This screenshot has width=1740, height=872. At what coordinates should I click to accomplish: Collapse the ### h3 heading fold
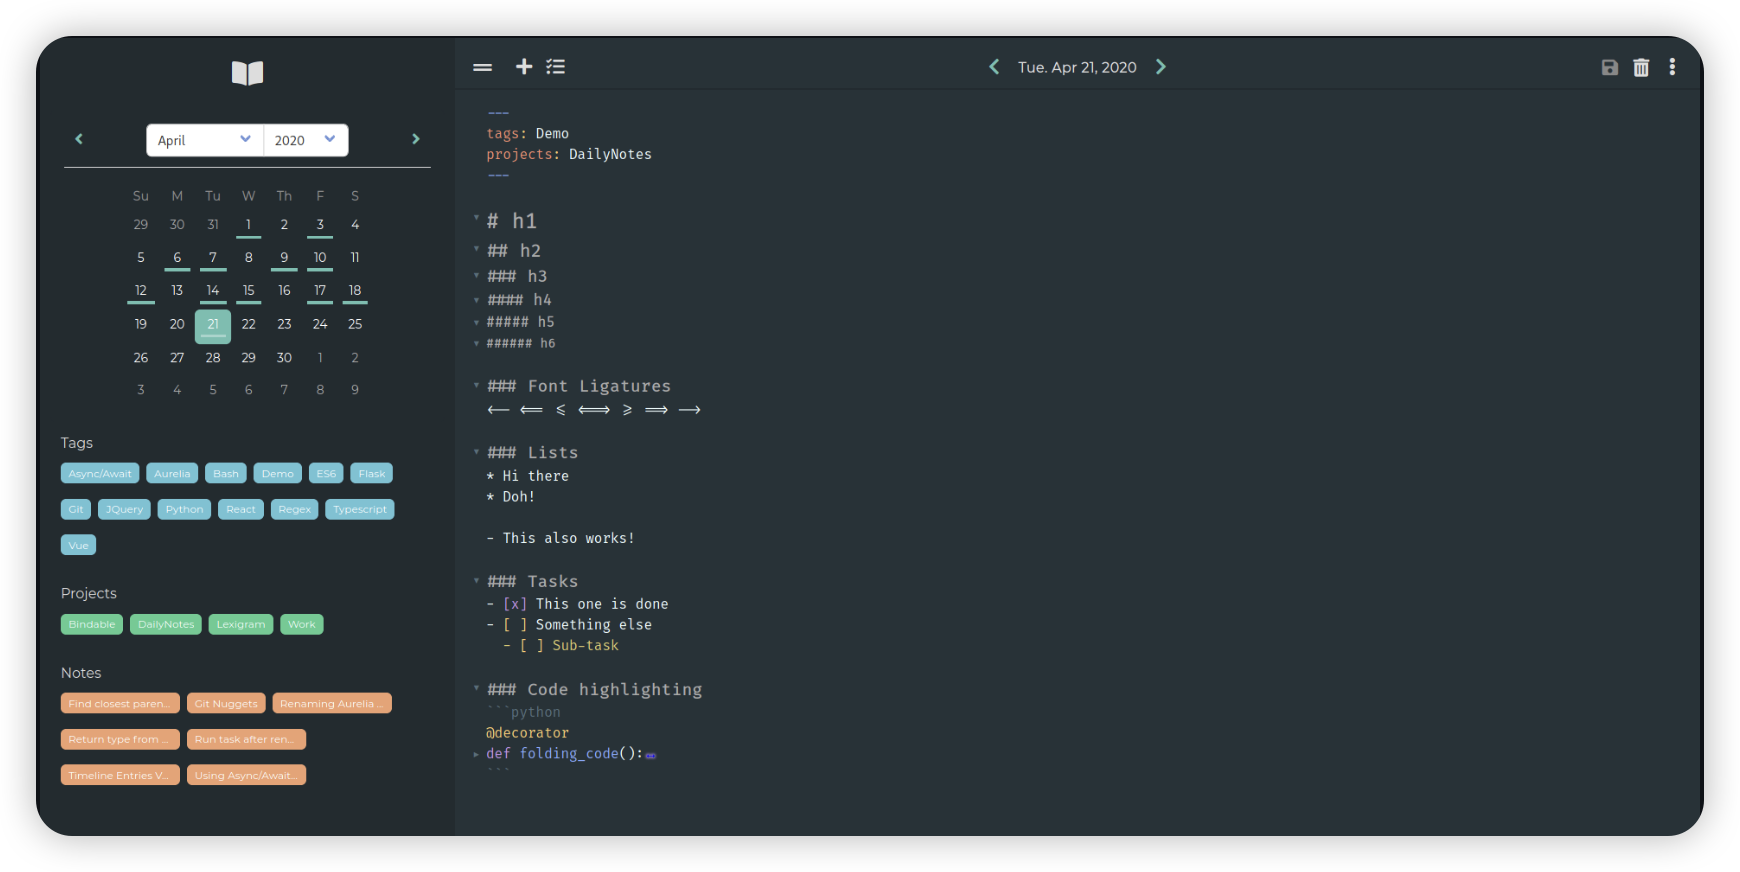476,274
